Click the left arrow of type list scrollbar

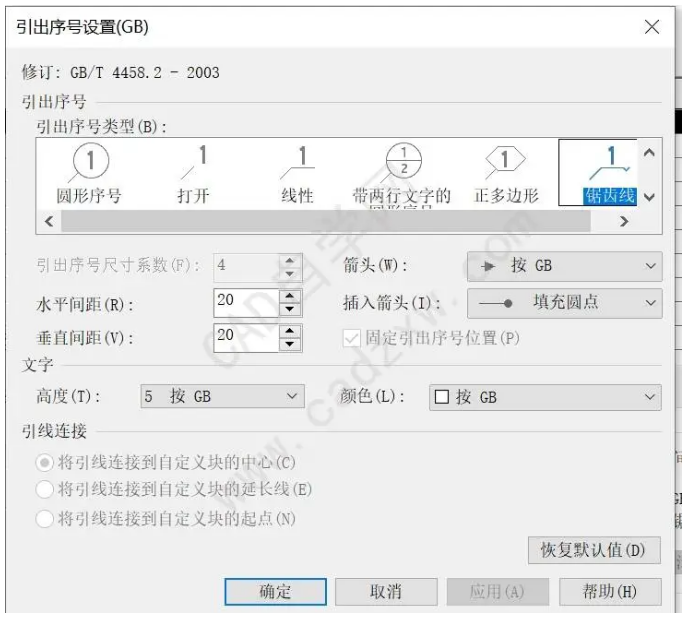point(49,221)
